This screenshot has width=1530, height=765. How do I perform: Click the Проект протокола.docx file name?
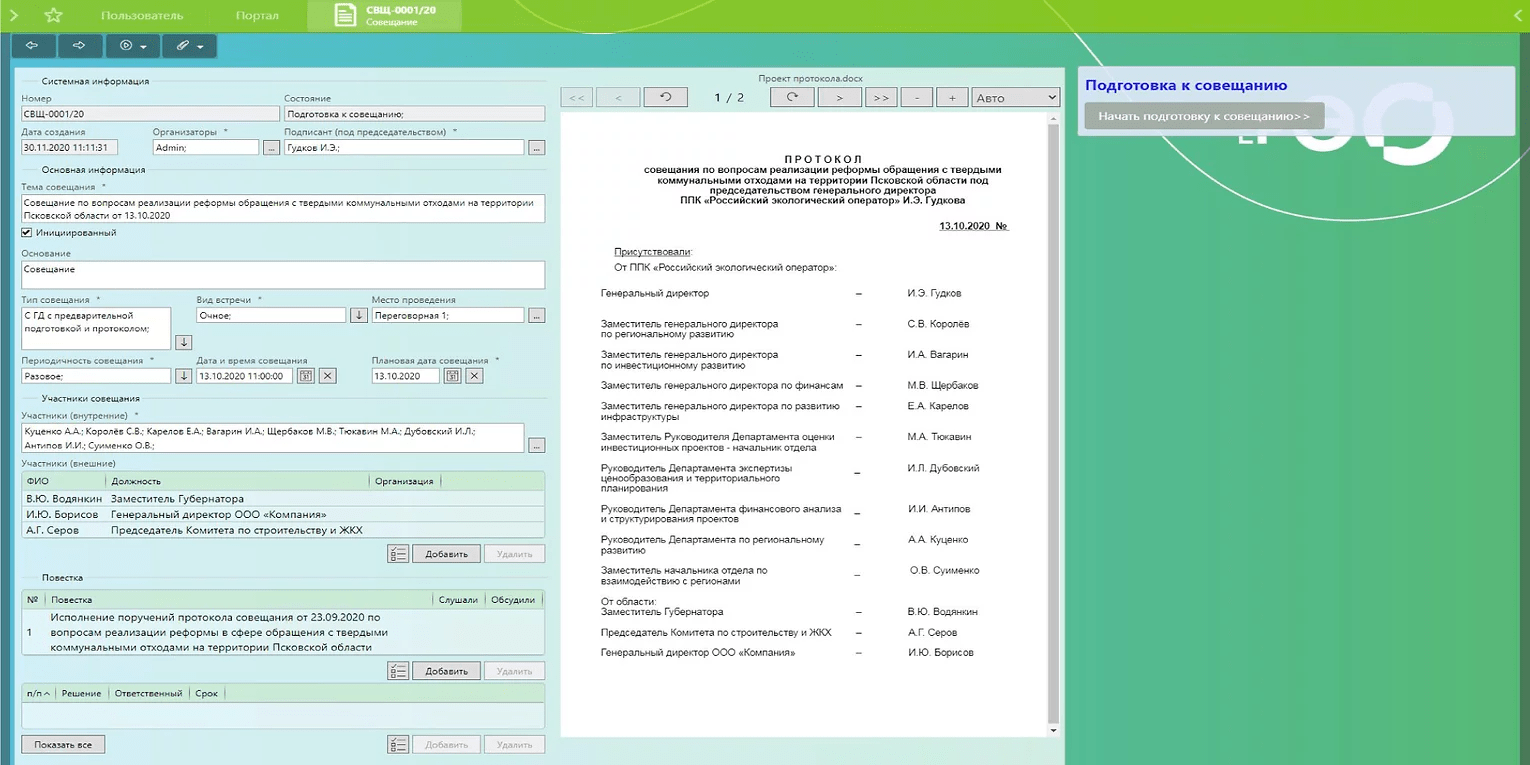point(810,78)
